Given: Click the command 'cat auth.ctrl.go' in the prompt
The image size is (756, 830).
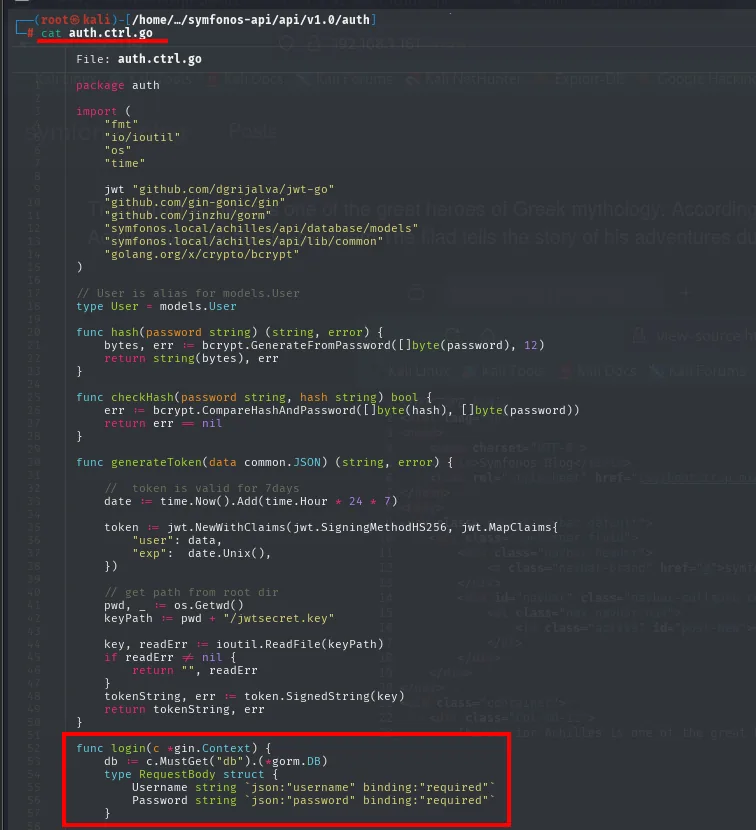Looking at the screenshot, I should click(x=97, y=33).
